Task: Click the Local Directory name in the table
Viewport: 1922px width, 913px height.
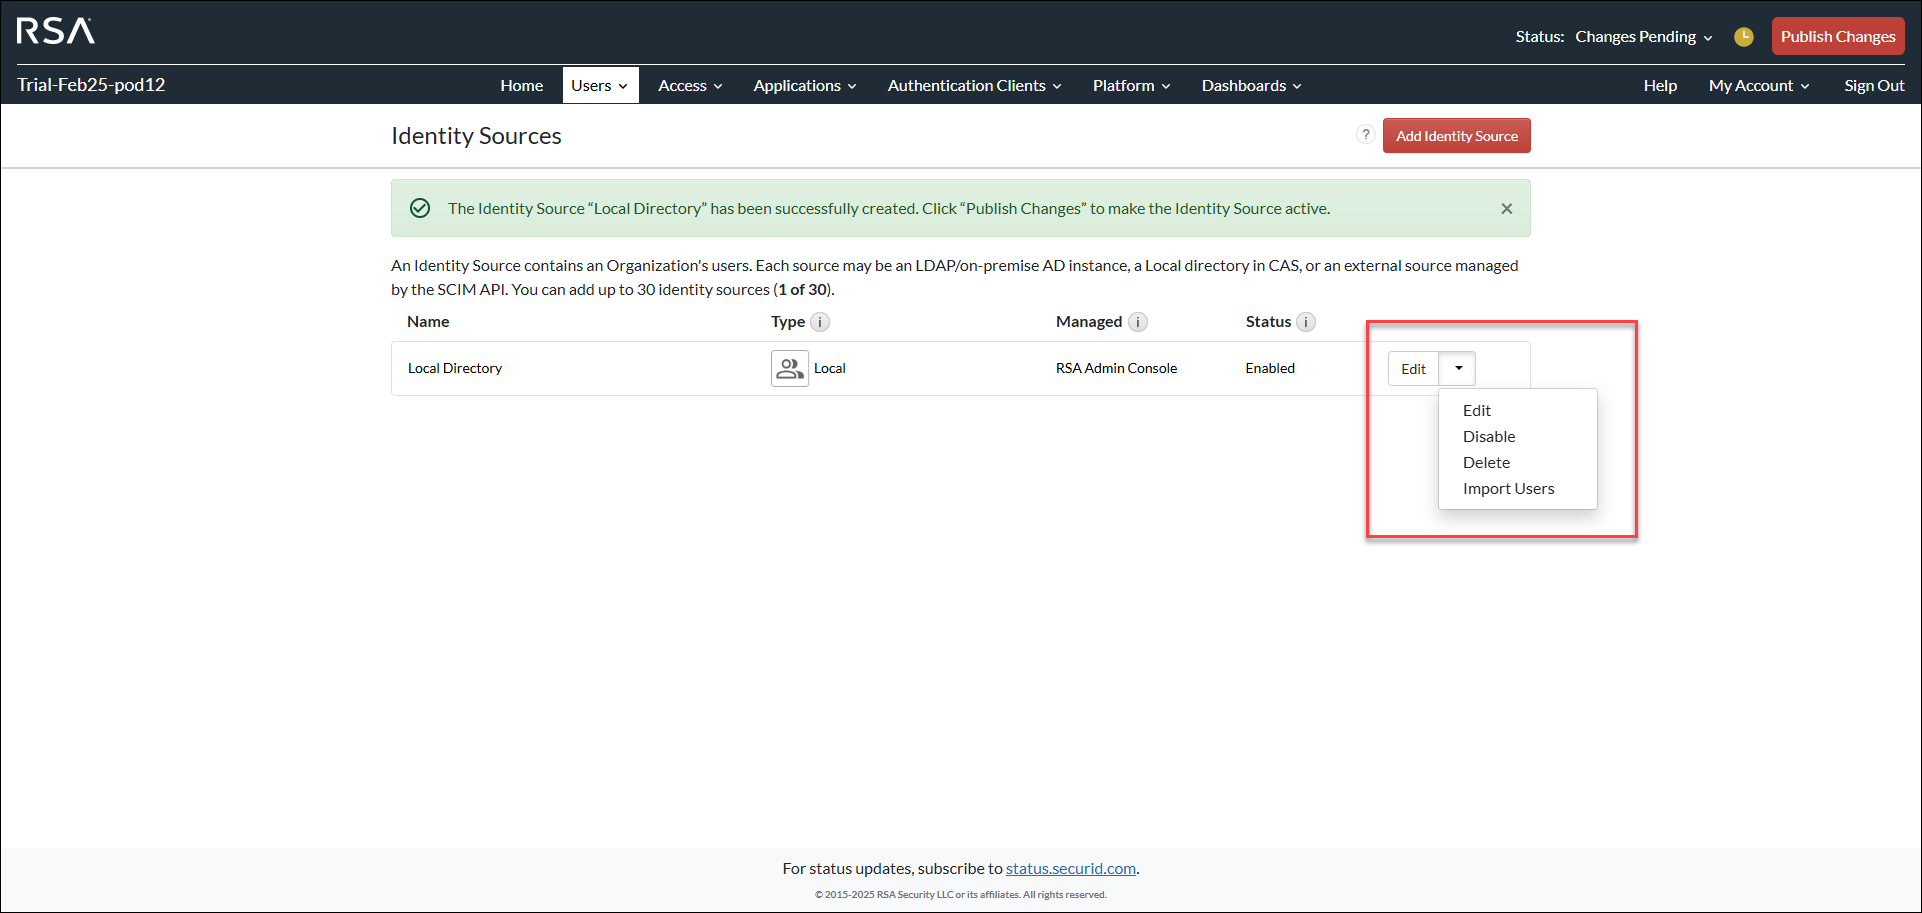Action: tap(454, 368)
